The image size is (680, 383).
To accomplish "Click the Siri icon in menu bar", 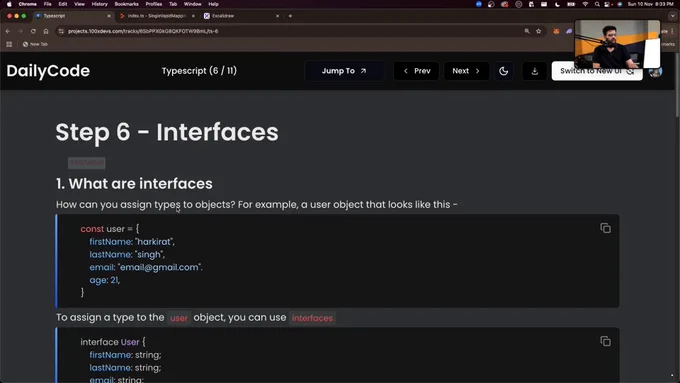I will 619,4.
